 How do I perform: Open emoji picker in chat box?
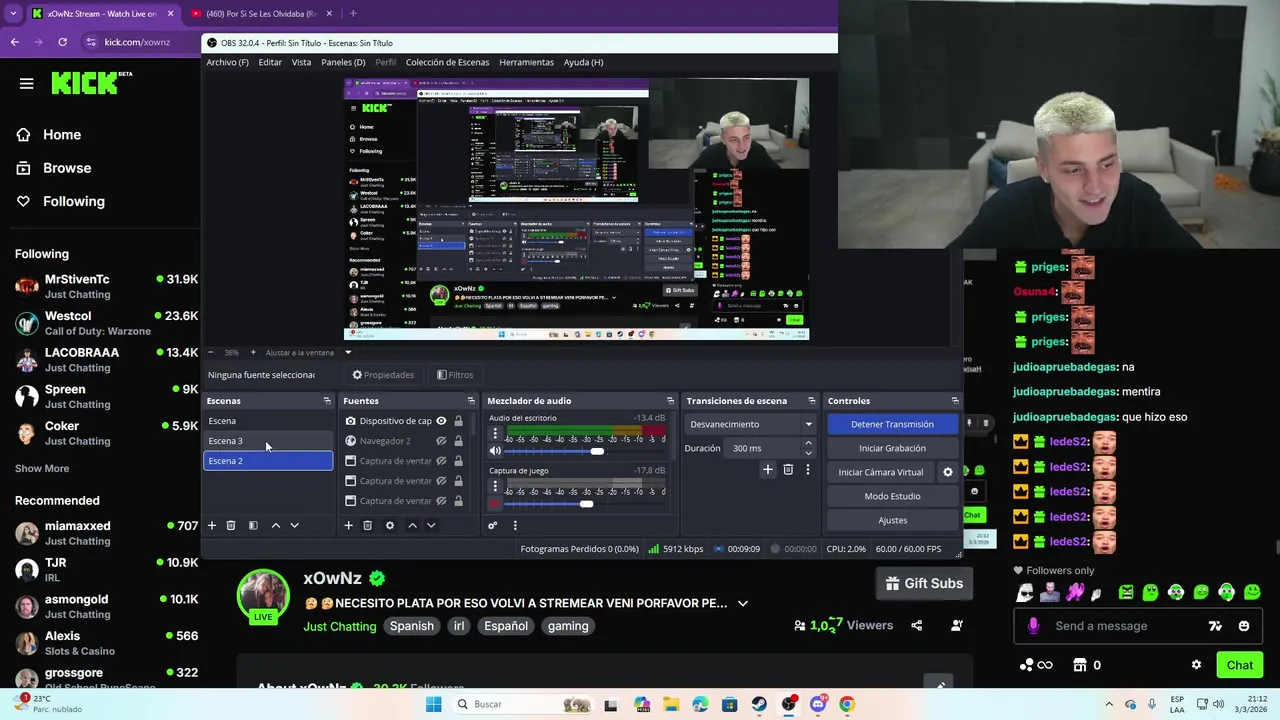[x=1244, y=626]
